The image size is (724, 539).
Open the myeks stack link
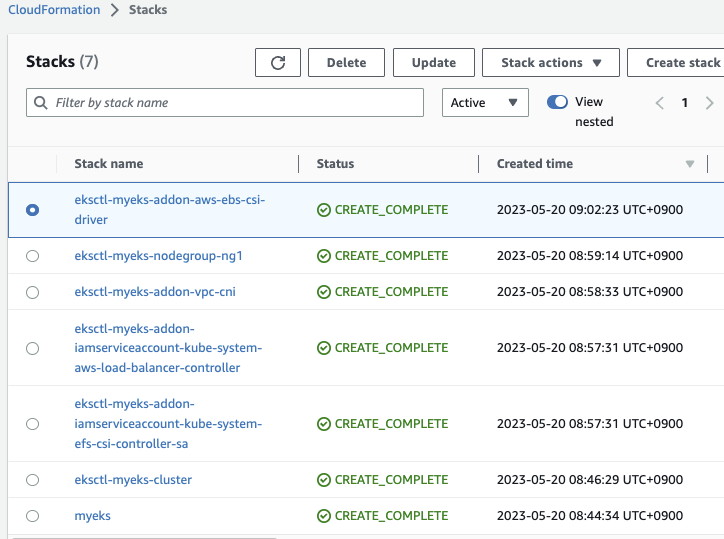[x=92, y=516]
